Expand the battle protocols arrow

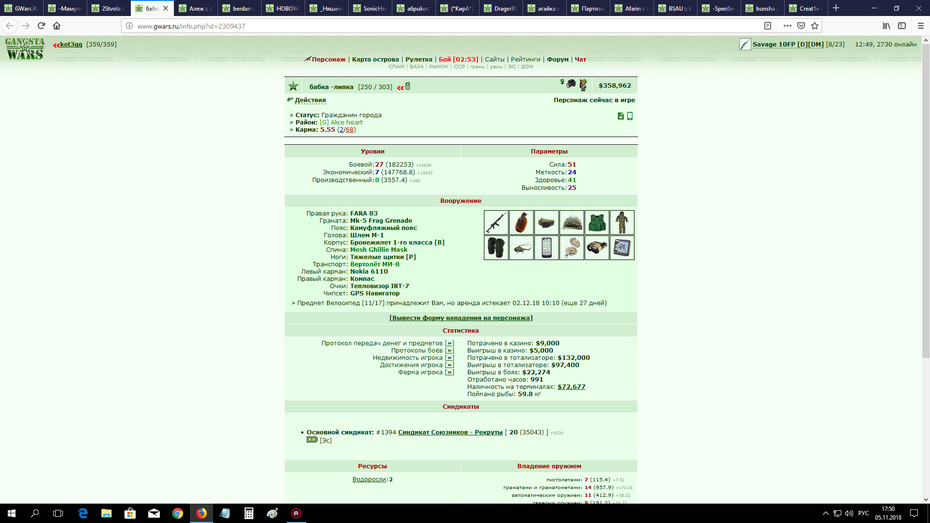449,350
